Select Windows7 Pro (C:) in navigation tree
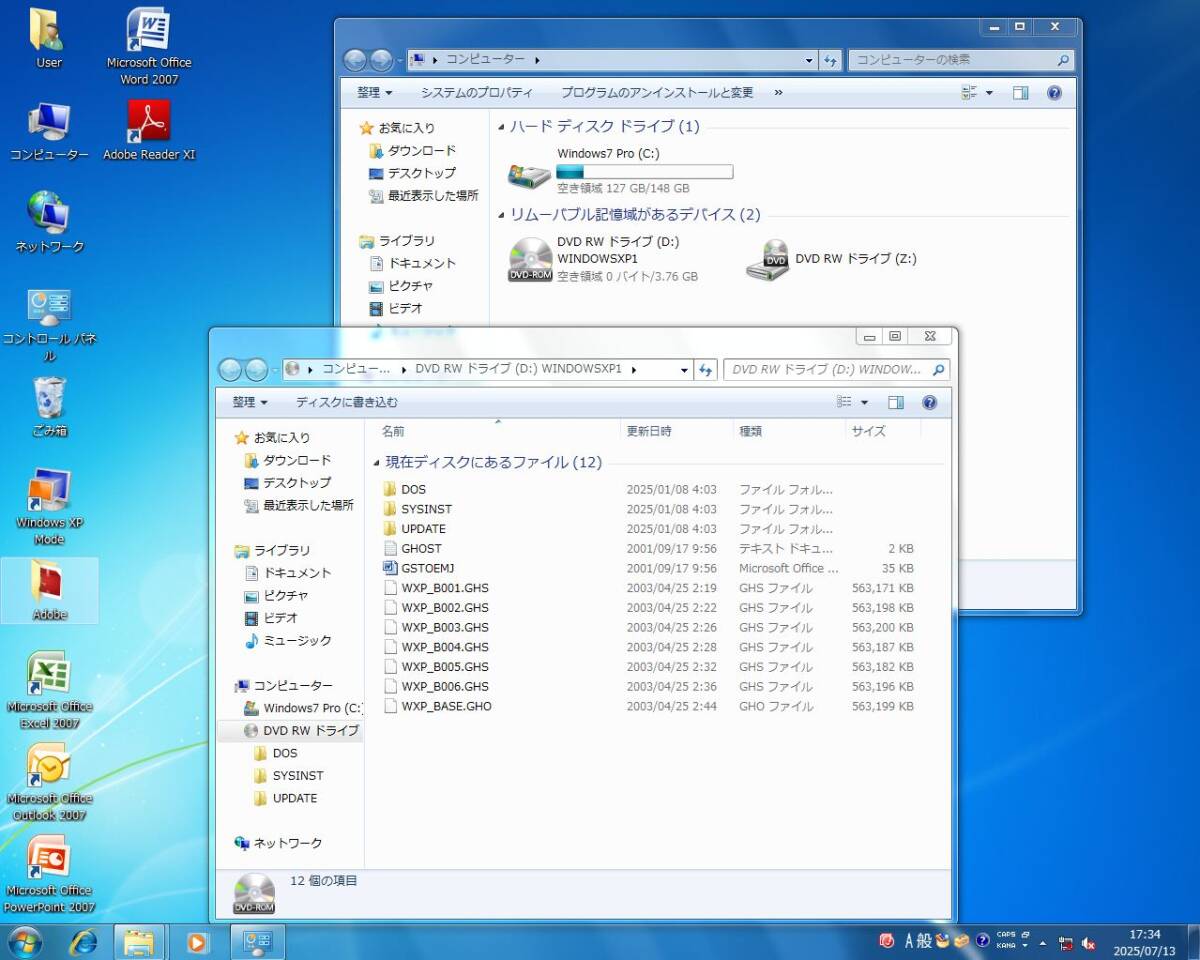This screenshot has width=1200, height=960. tap(302, 708)
